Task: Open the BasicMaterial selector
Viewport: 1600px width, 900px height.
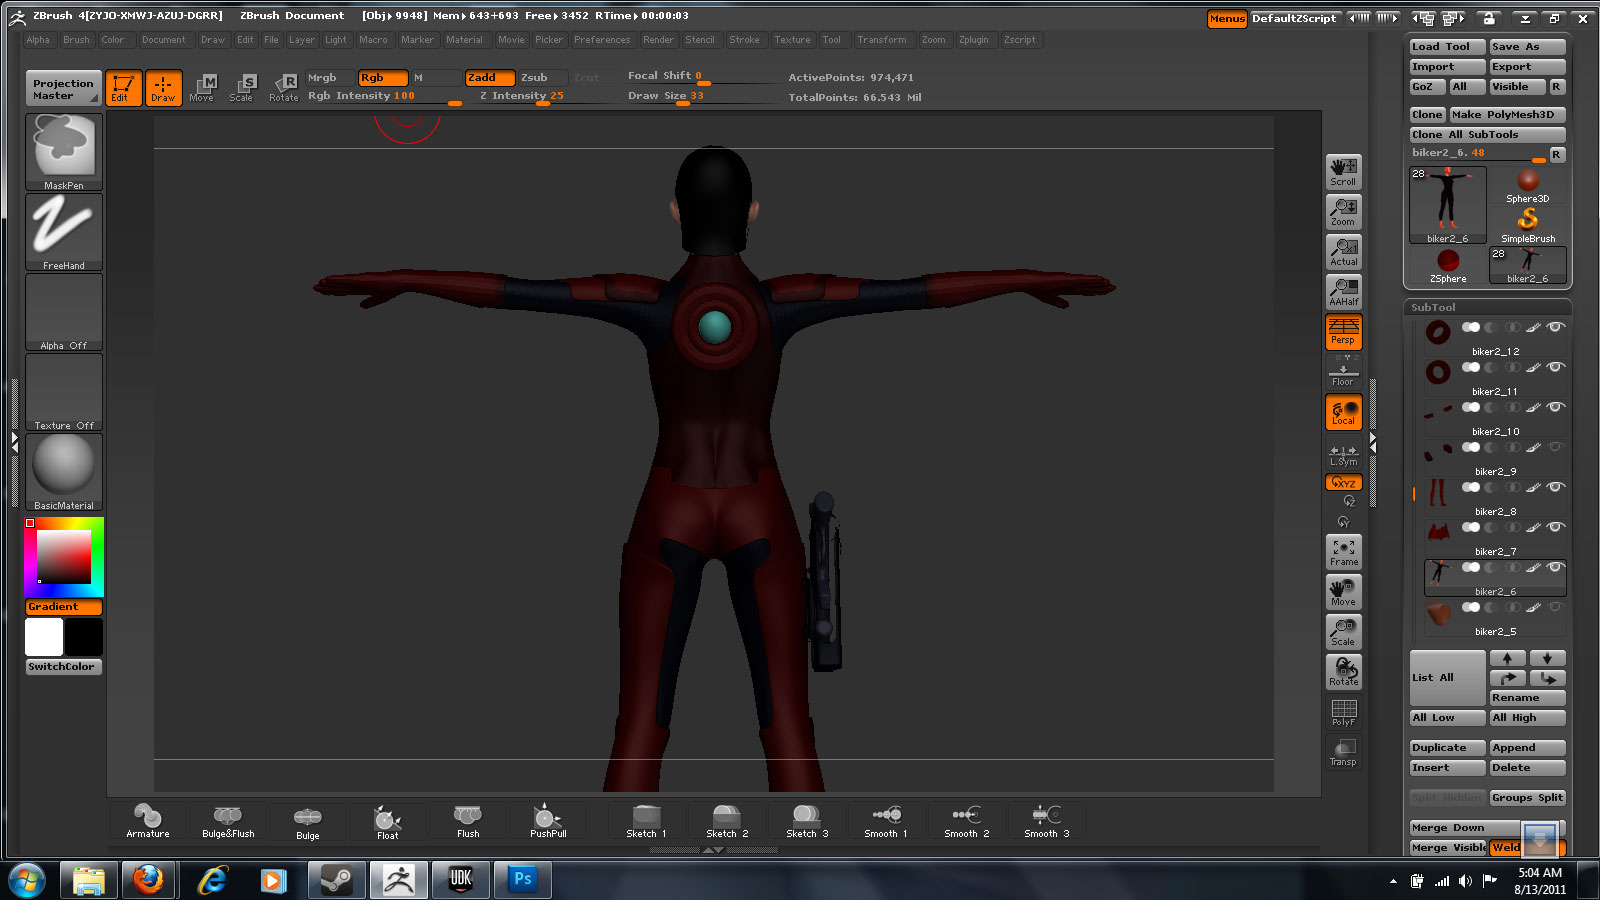Action: [64, 472]
